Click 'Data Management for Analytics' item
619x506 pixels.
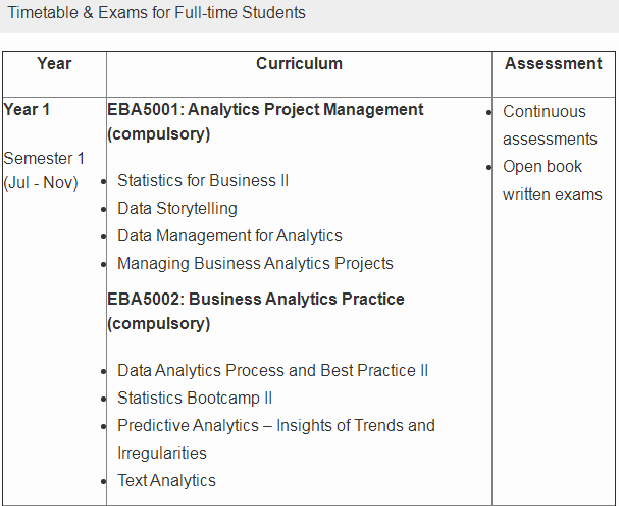pos(229,235)
